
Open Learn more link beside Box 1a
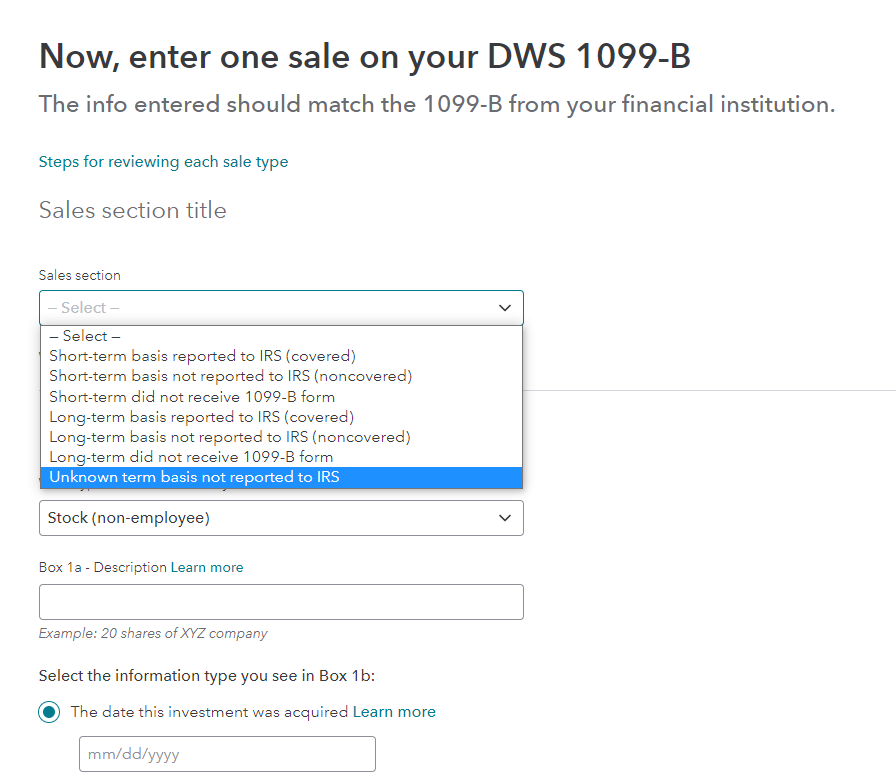[x=207, y=567]
